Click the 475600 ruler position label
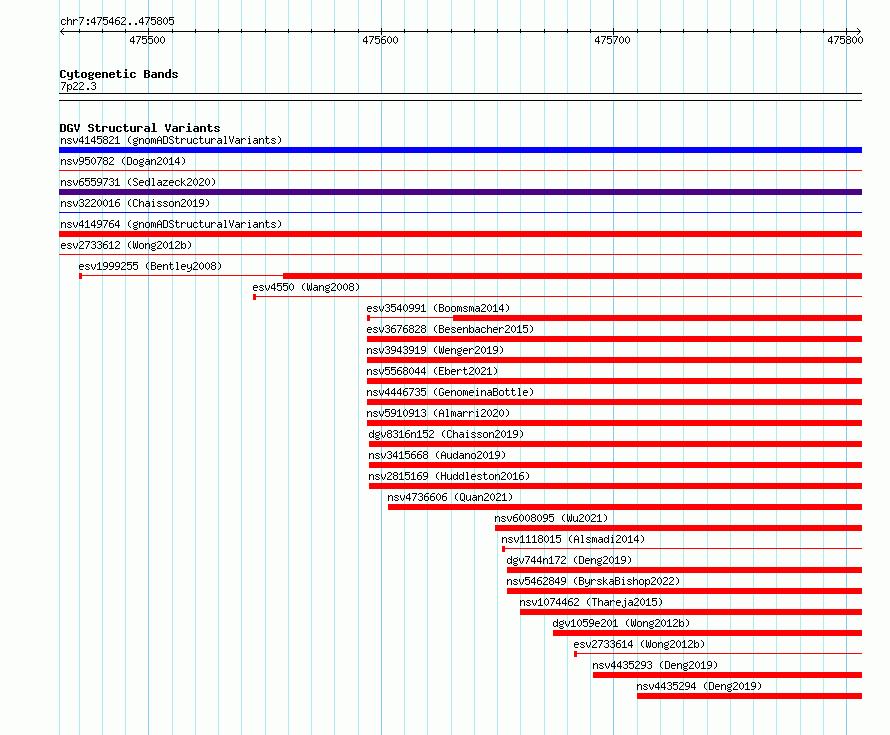Image resolution: width=890 pixels, height=735 pixels. pos(380,40)
